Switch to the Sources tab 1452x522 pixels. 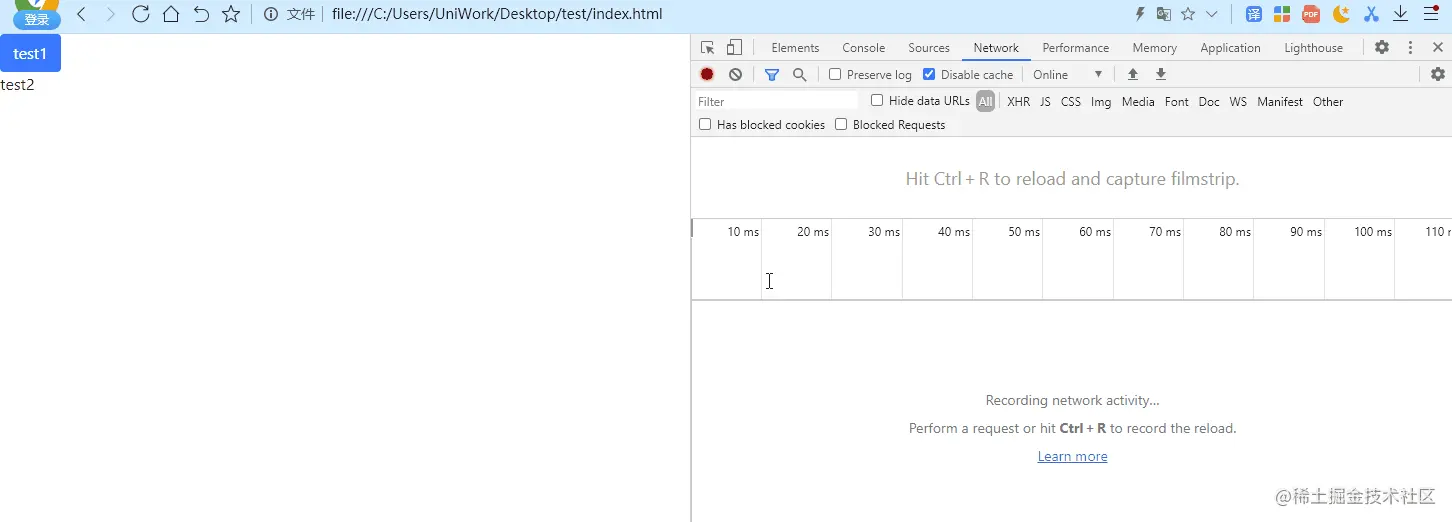click(x=929, y=47)
